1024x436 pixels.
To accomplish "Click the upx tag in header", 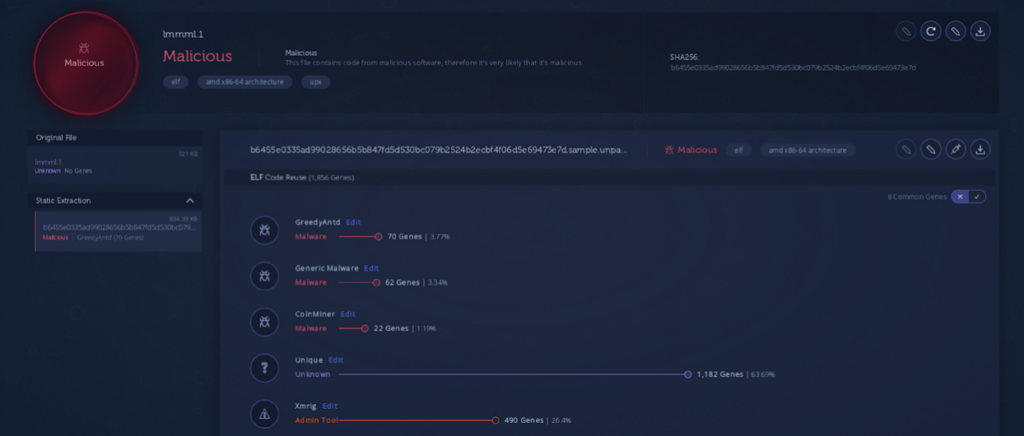I will pyautogui.click(x=315, y=82).
